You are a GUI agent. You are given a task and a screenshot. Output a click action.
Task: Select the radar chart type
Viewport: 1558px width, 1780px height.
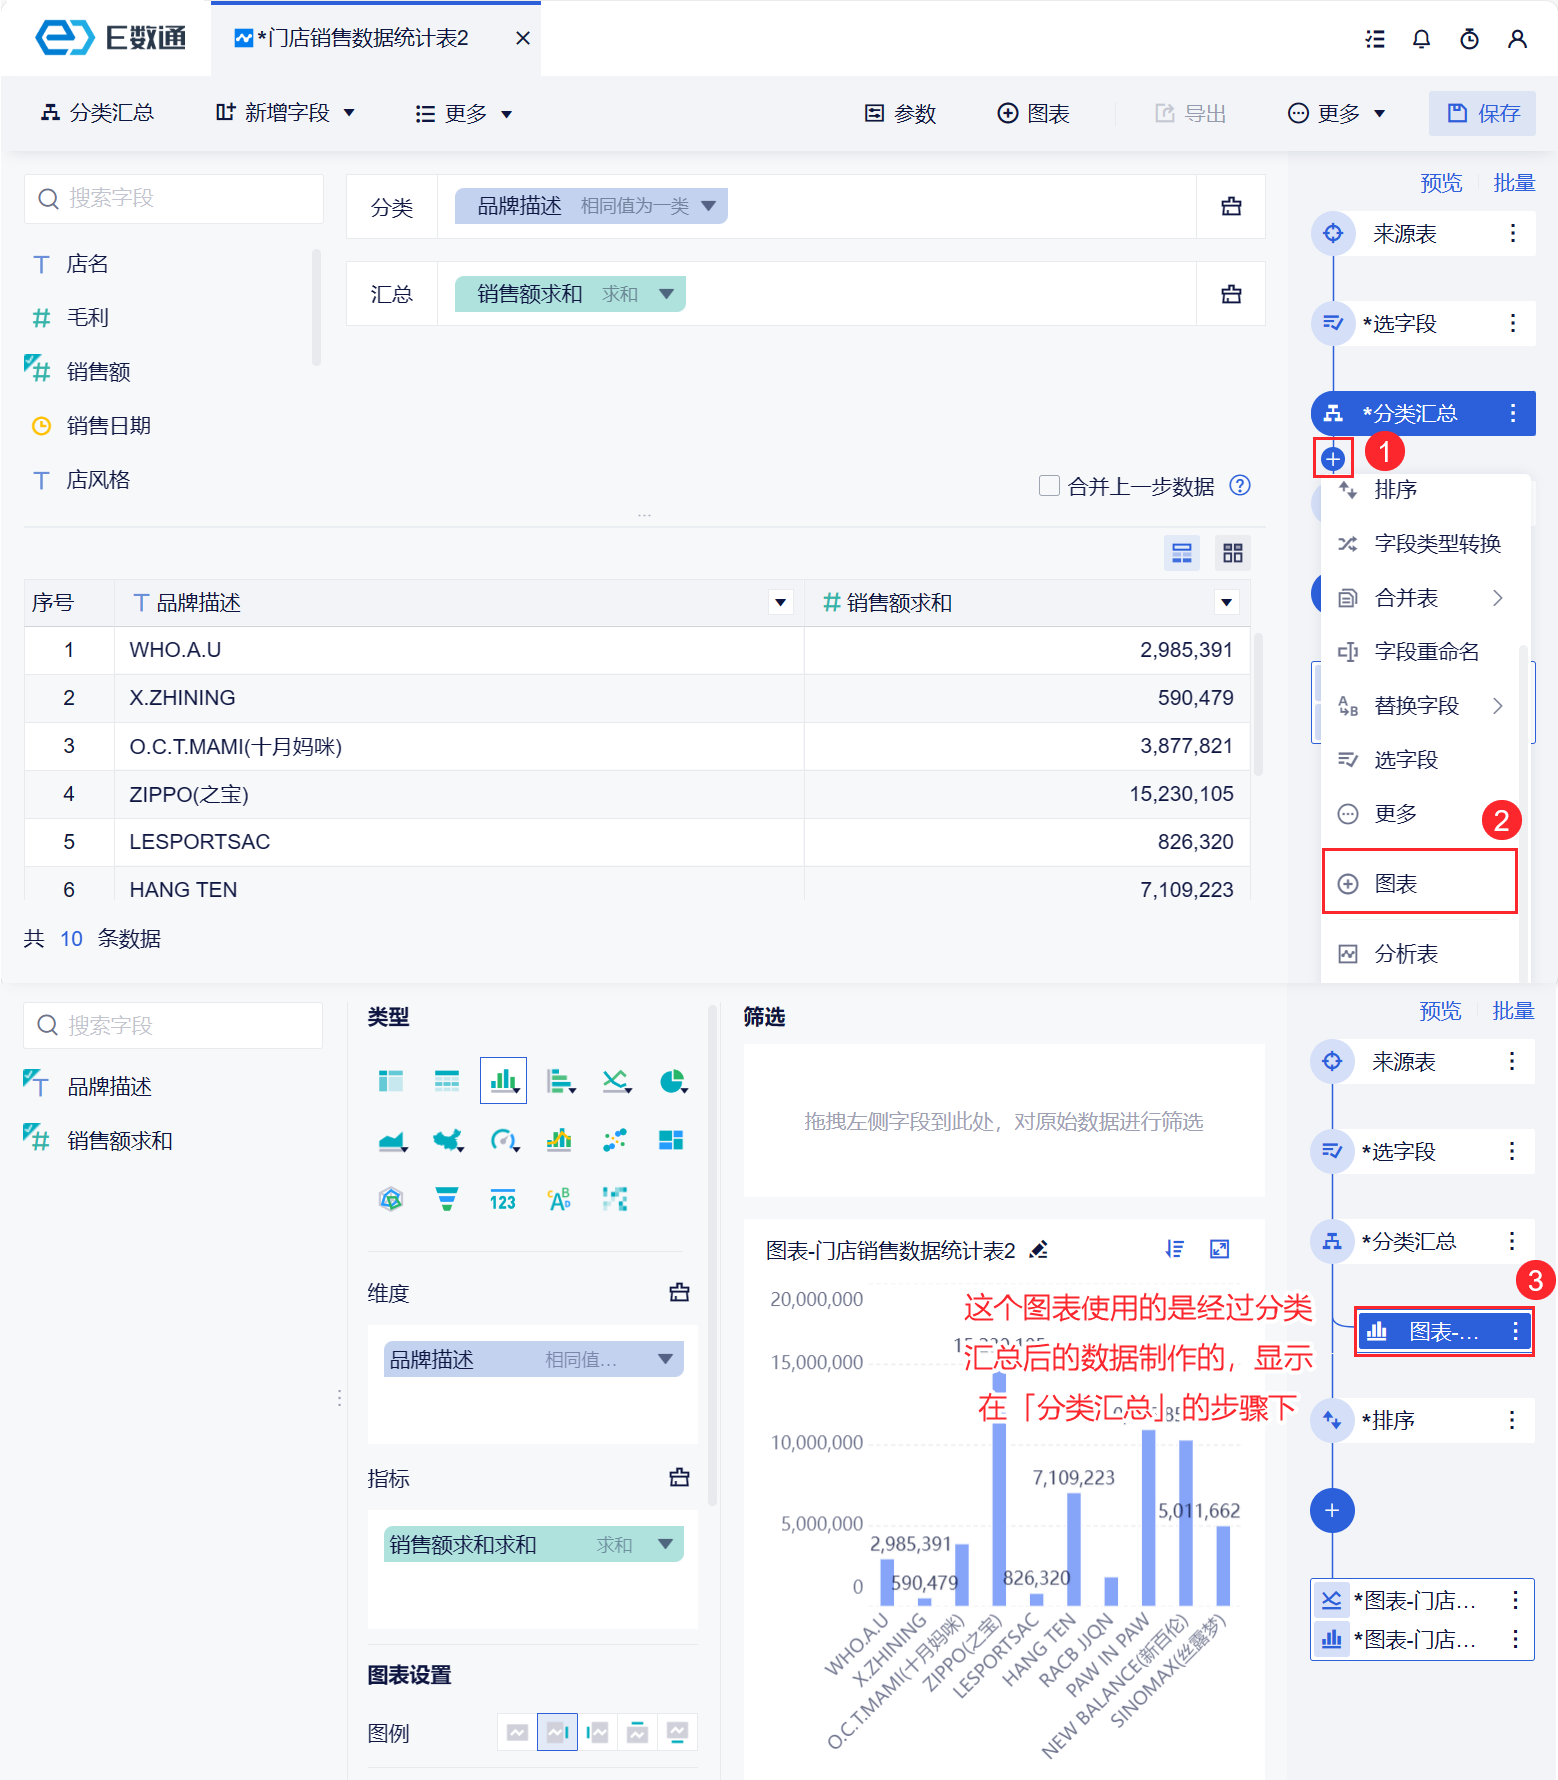391,1199
